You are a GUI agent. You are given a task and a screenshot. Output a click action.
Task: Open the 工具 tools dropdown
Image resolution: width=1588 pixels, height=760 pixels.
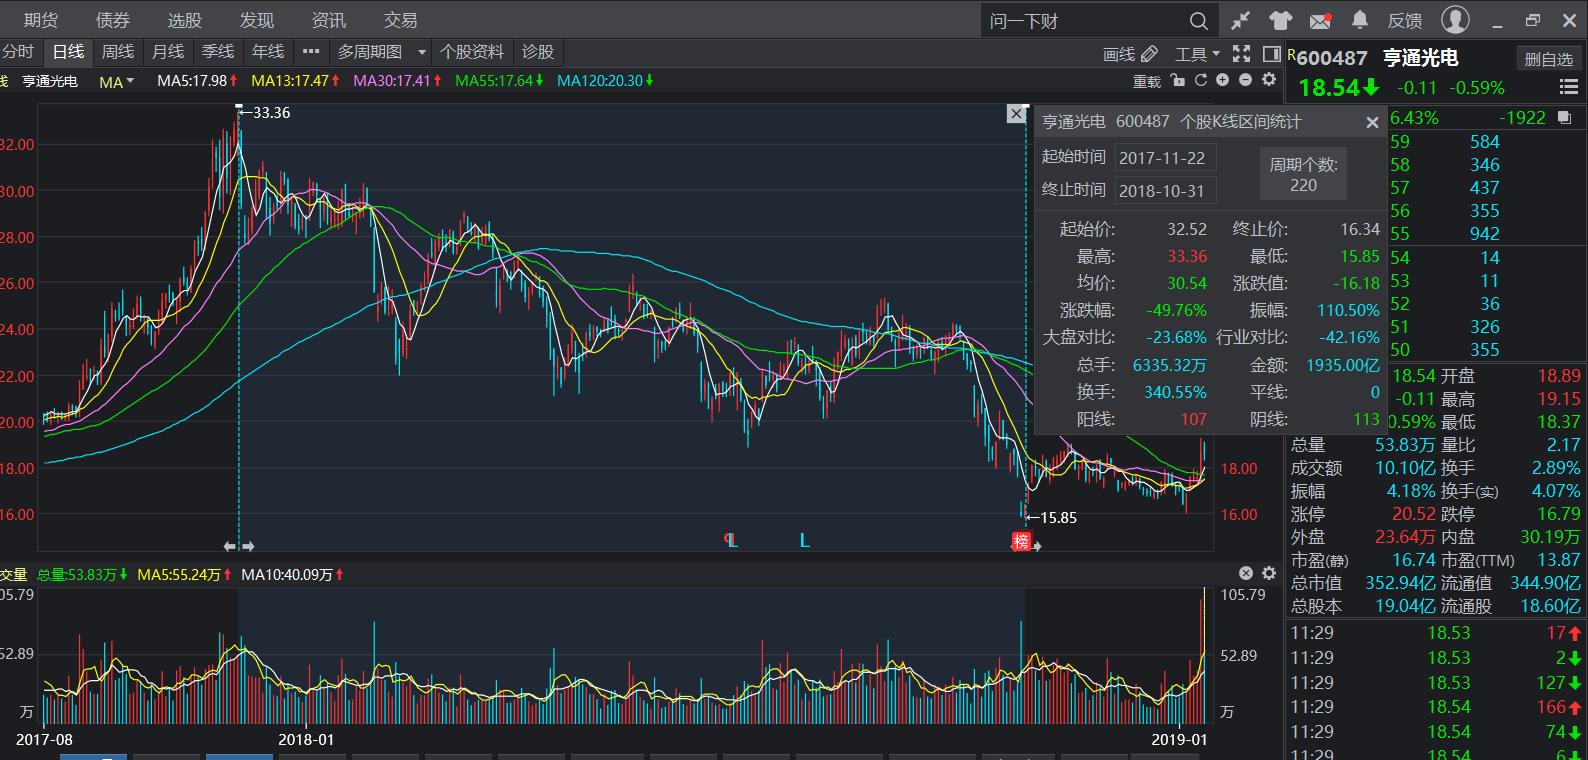click(1197, 54)
